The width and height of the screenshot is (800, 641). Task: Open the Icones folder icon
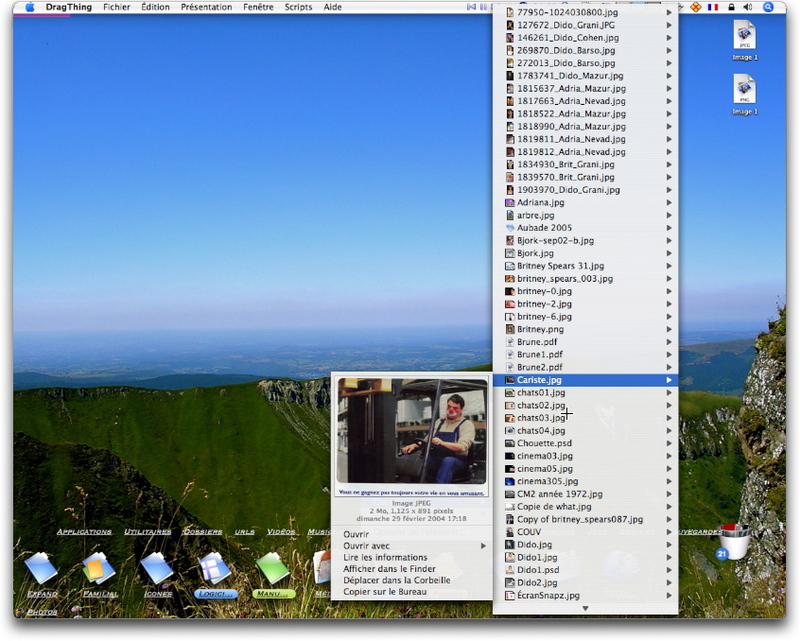157,569
